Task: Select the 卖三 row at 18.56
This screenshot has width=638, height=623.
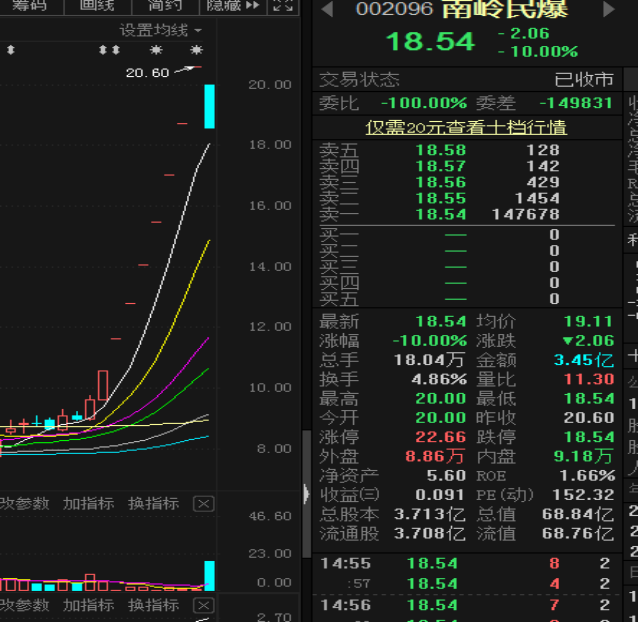Action: pos(467,182)
